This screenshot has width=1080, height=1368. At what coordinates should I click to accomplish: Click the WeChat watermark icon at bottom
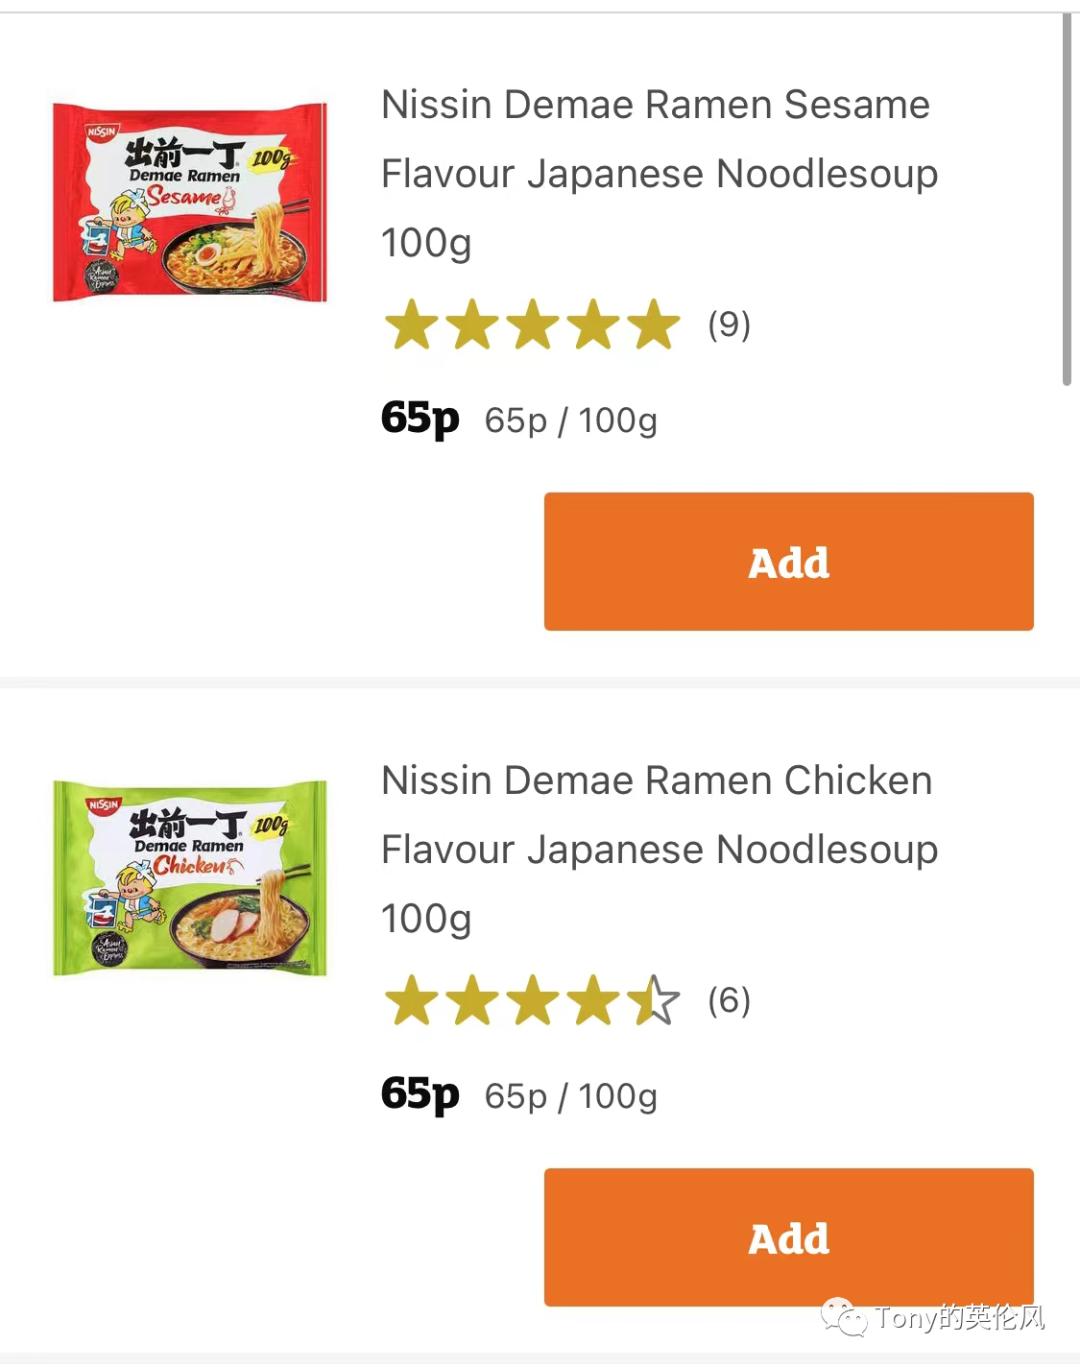tap(846, 1315)
